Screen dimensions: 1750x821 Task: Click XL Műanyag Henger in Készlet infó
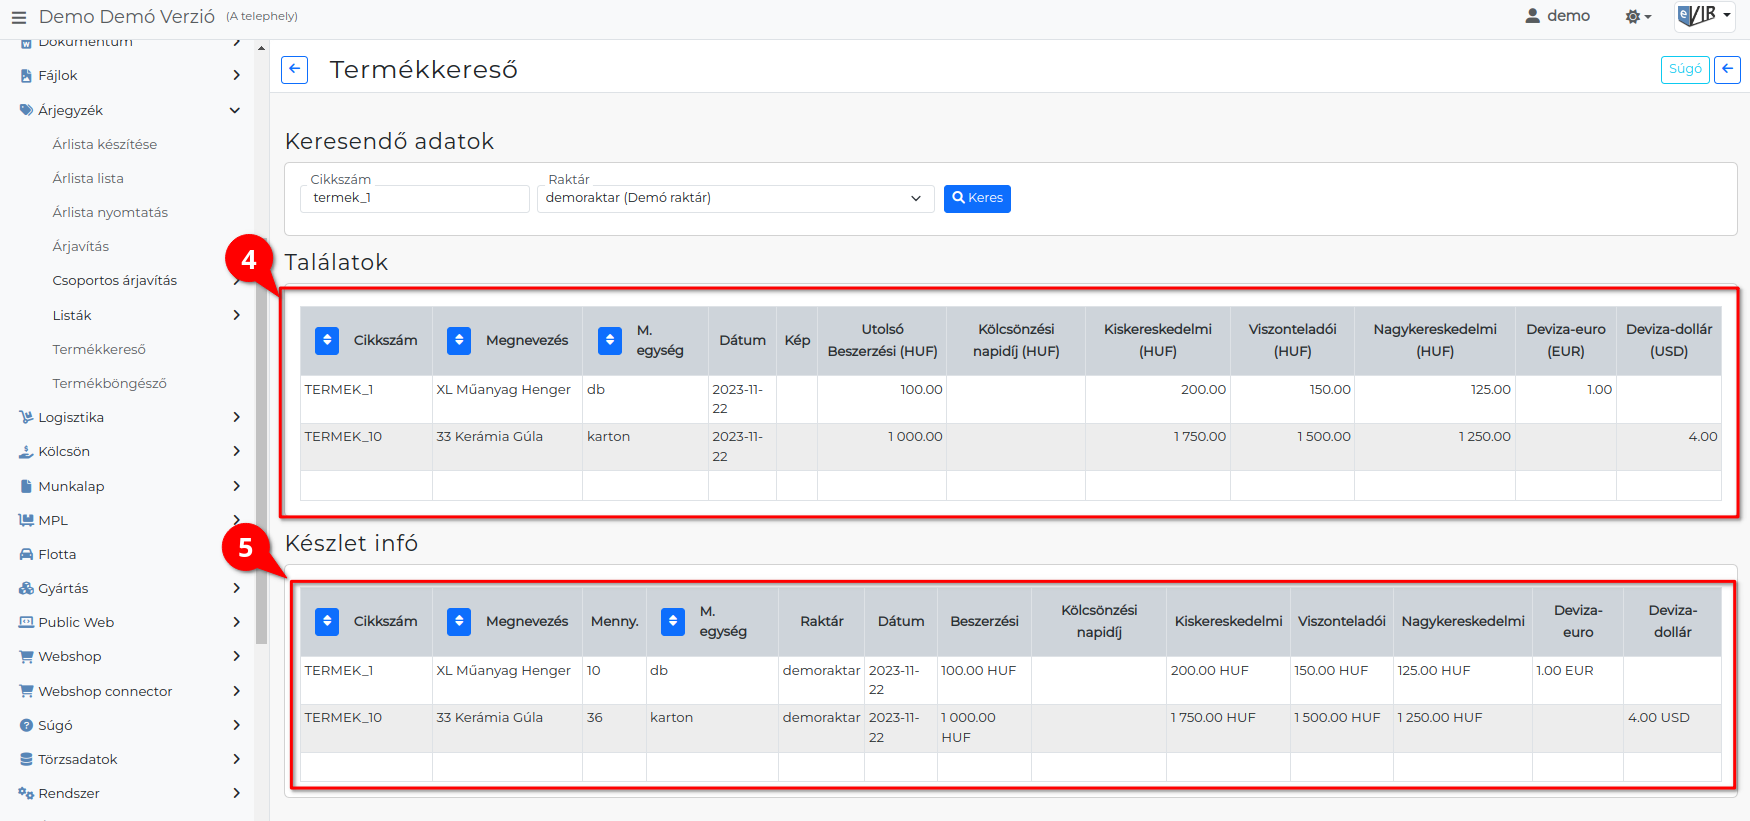pos(503,671)
